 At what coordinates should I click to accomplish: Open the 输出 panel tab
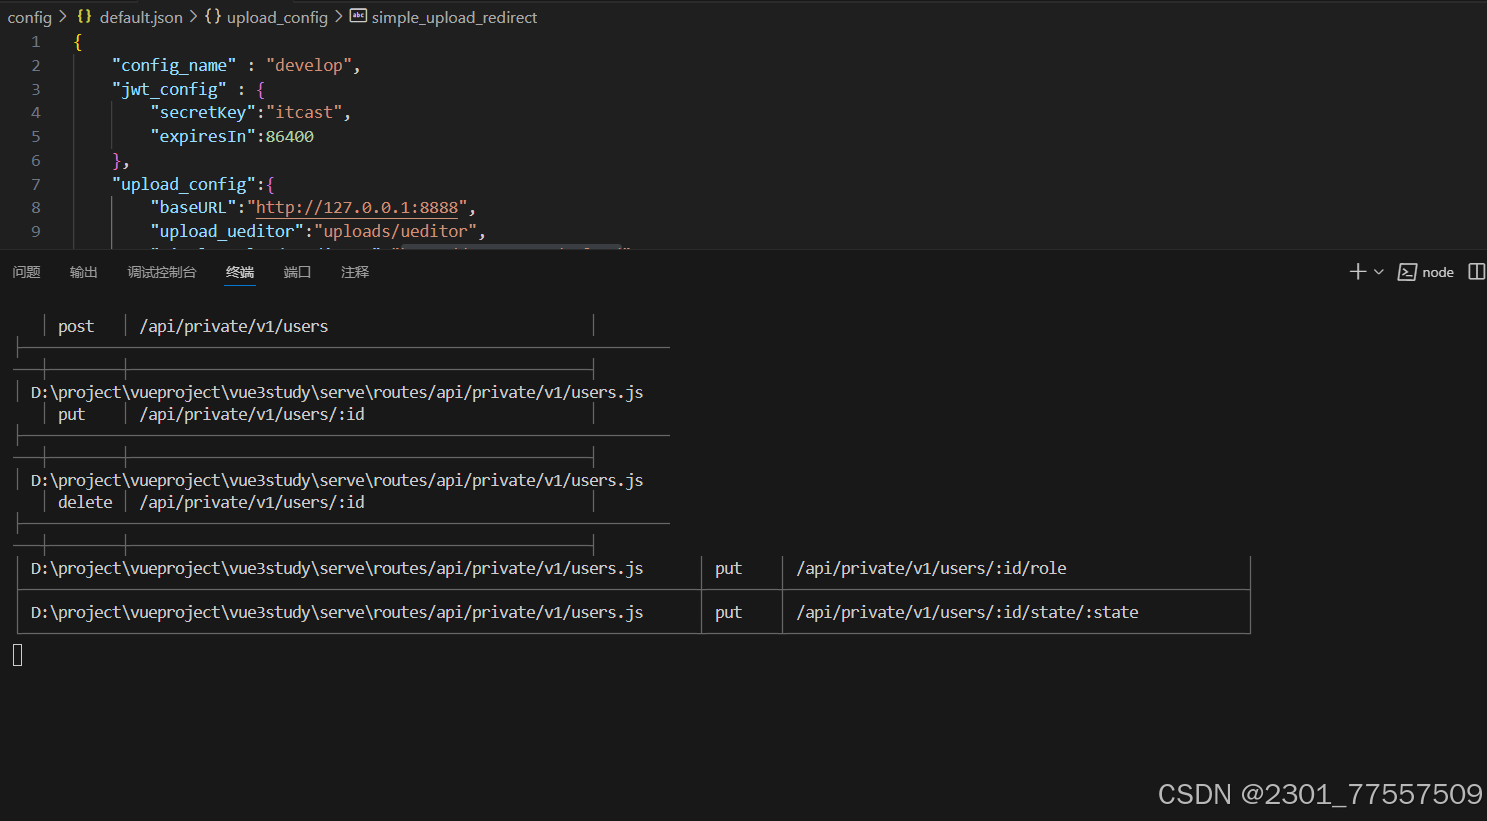[83, 271]
